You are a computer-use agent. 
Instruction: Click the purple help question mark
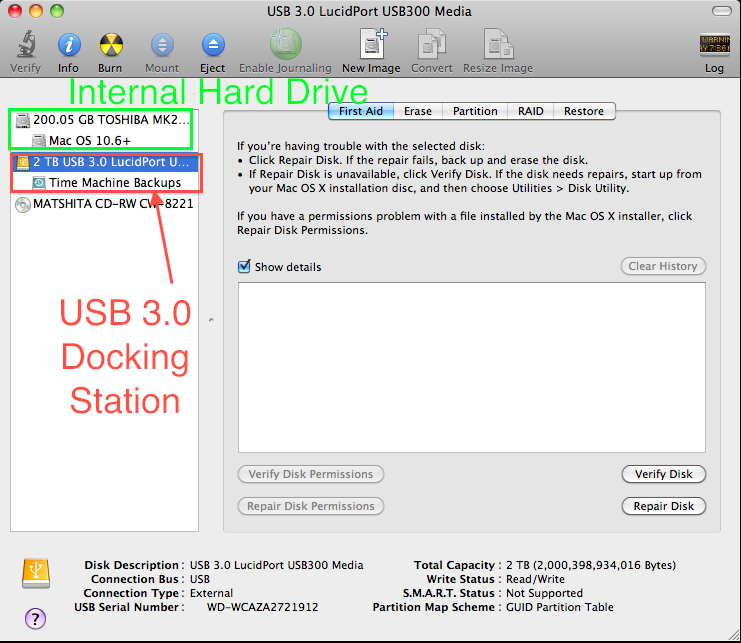pyautogui.click(x=35, y=618)
